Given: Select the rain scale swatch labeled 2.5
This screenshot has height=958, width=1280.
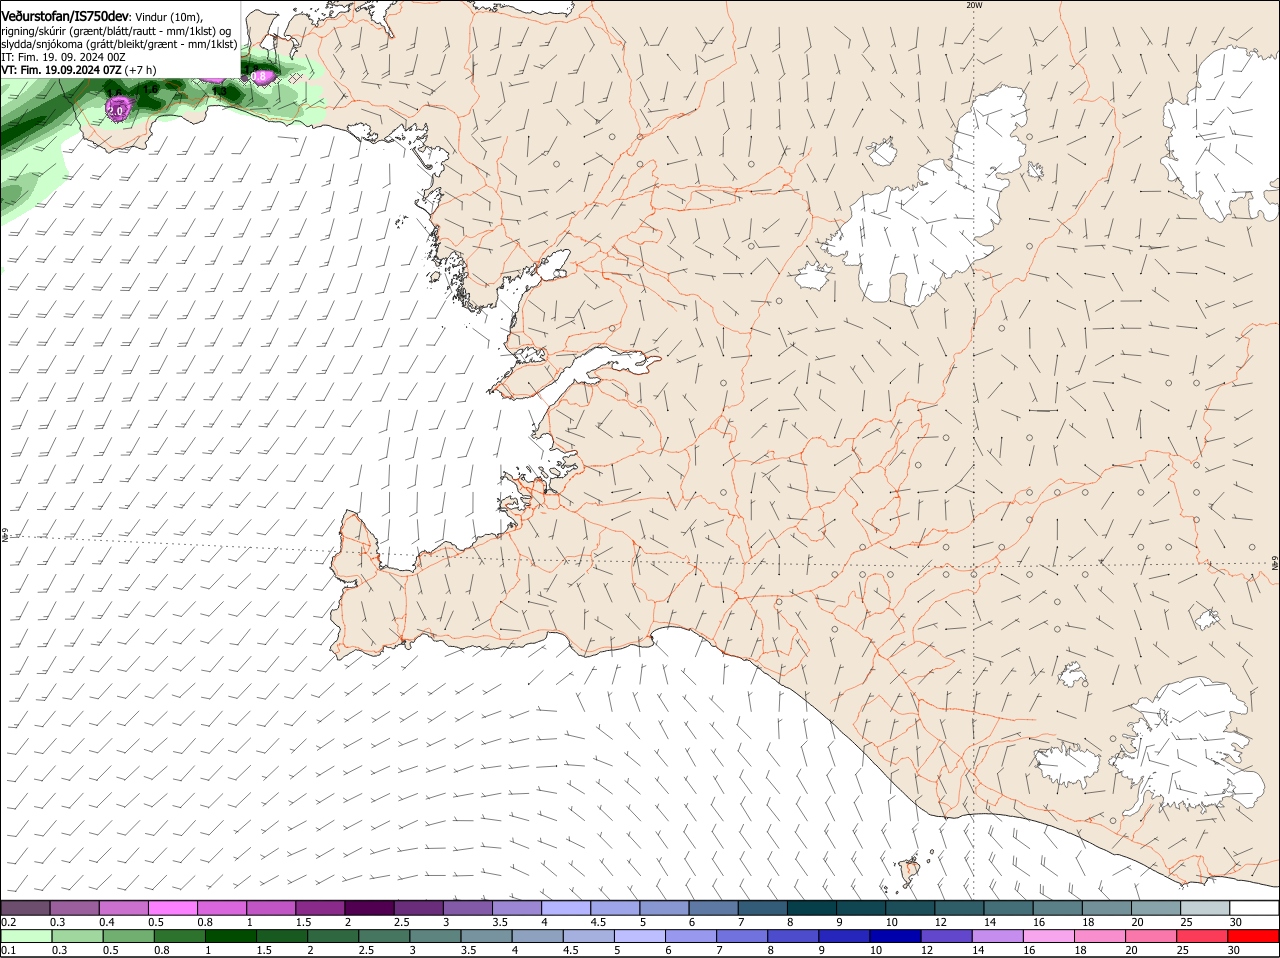Looking at the screenshot, I should (384, 936).
